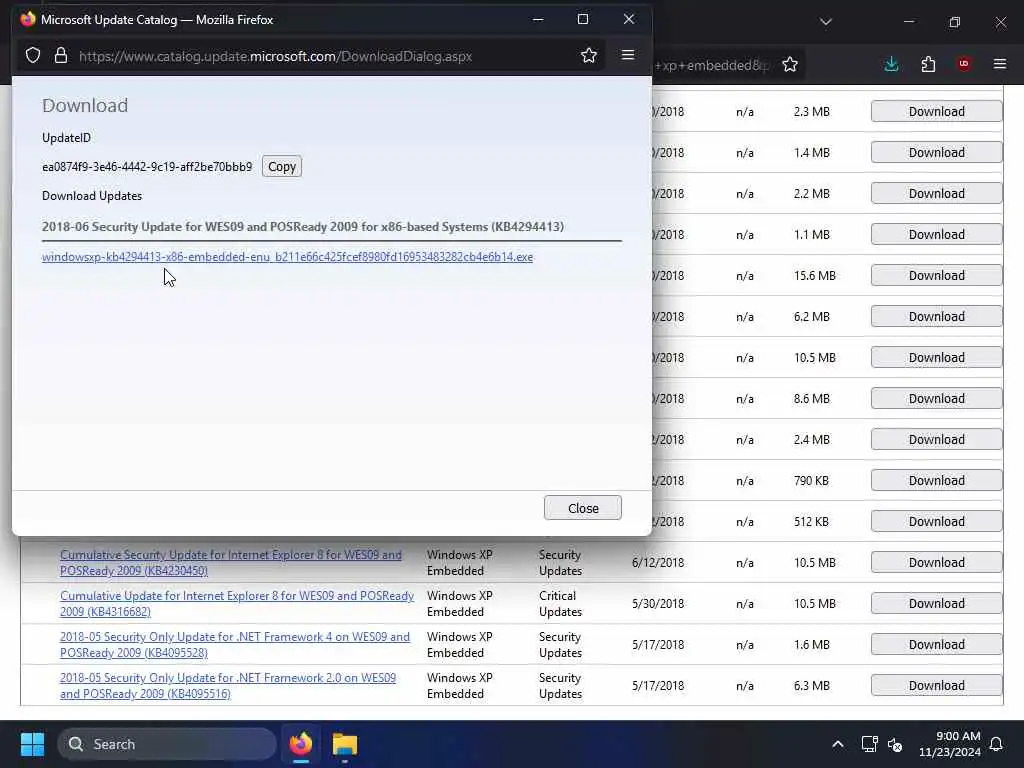
Task: Click the main window address bar
Action: pyautogui.click(x=712, y=65)
